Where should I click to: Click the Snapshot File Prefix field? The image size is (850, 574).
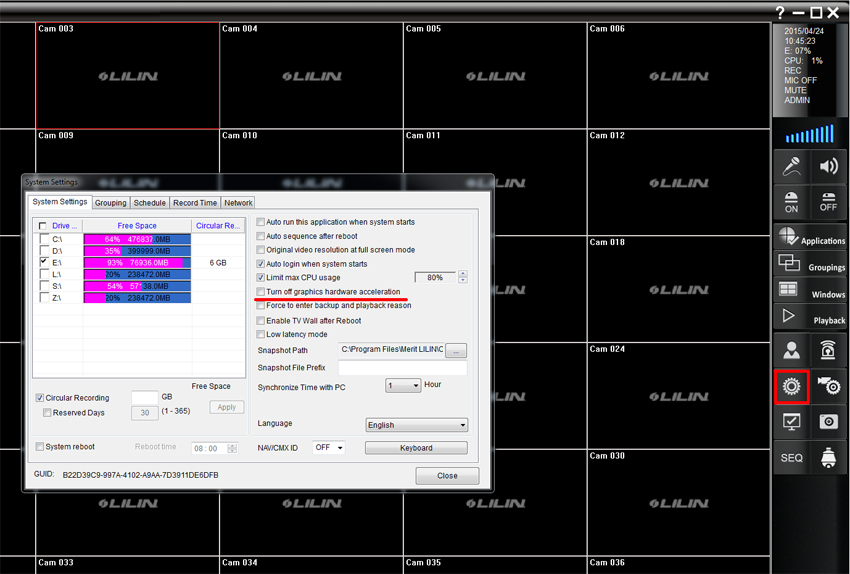[403, 368]
